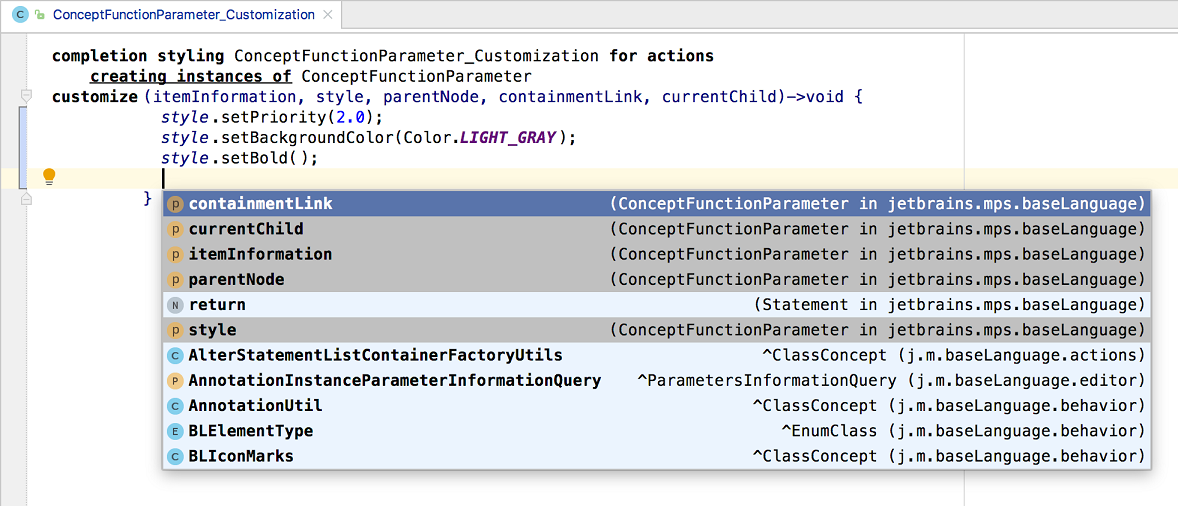Click the class icon beside AlterStatementListContainerFactoryUtils
The width and height of the screenshot is (1178, 506).
pyautogui.click(x=175, y=355)
